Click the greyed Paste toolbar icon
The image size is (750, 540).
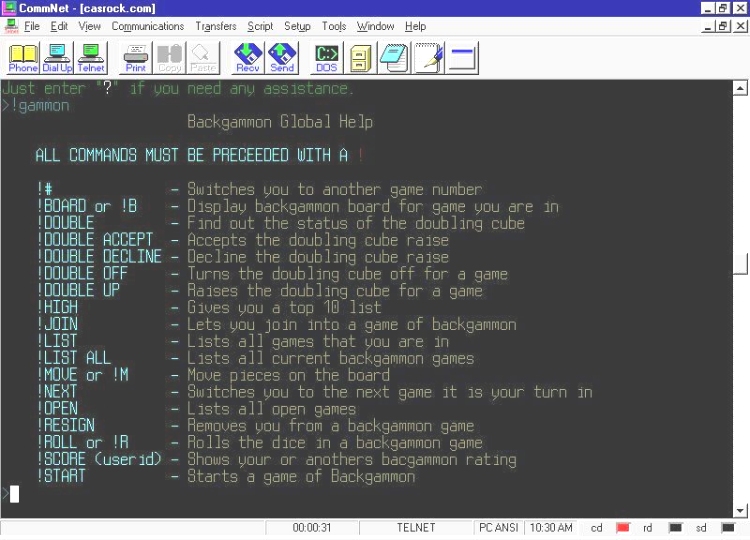coord(203,58)
